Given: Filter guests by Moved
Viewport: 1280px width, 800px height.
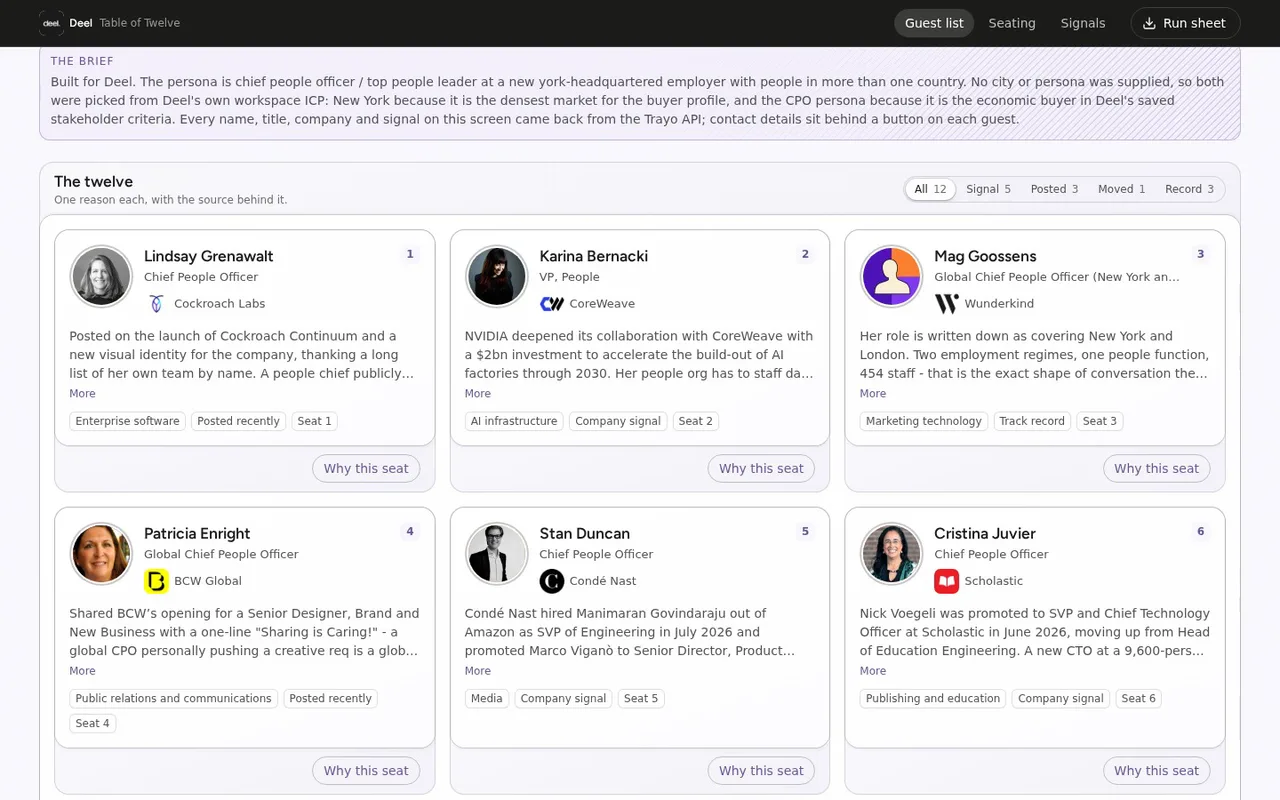Looking at the screenshot, I should pyautogui.click(x=1121, y=189).
